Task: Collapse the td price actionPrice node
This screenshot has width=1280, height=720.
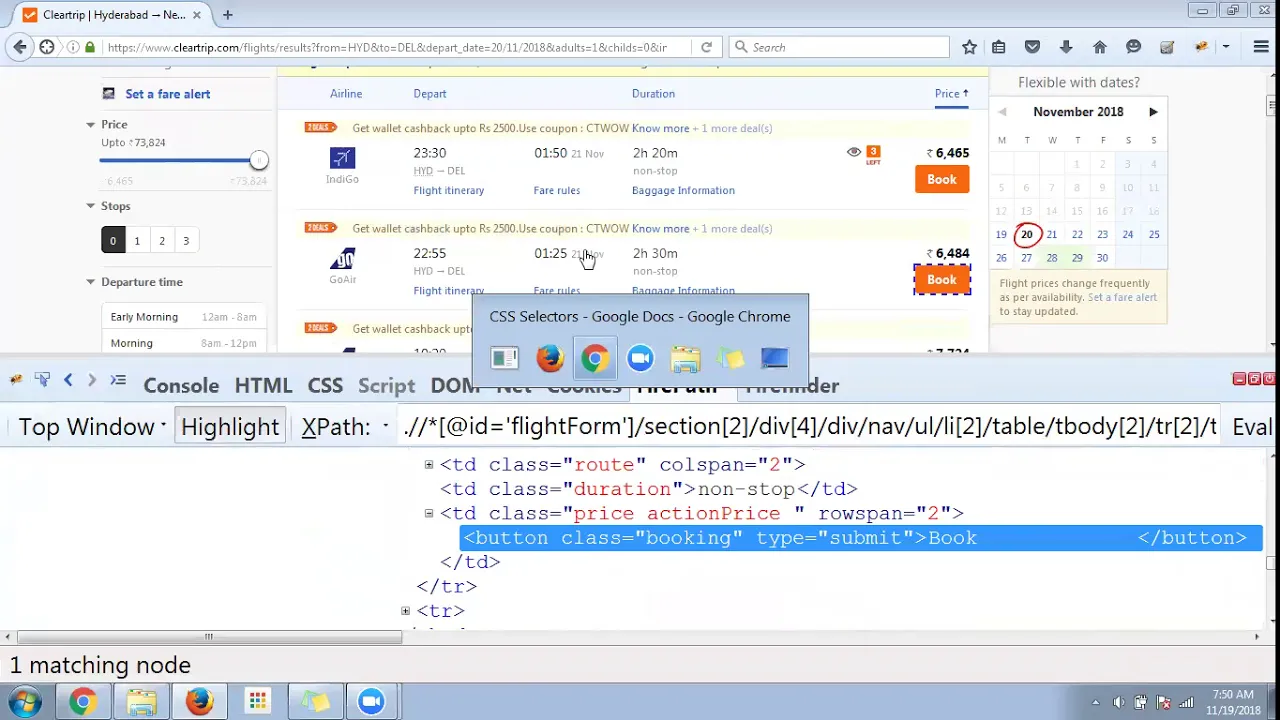Action: [429, 513]
